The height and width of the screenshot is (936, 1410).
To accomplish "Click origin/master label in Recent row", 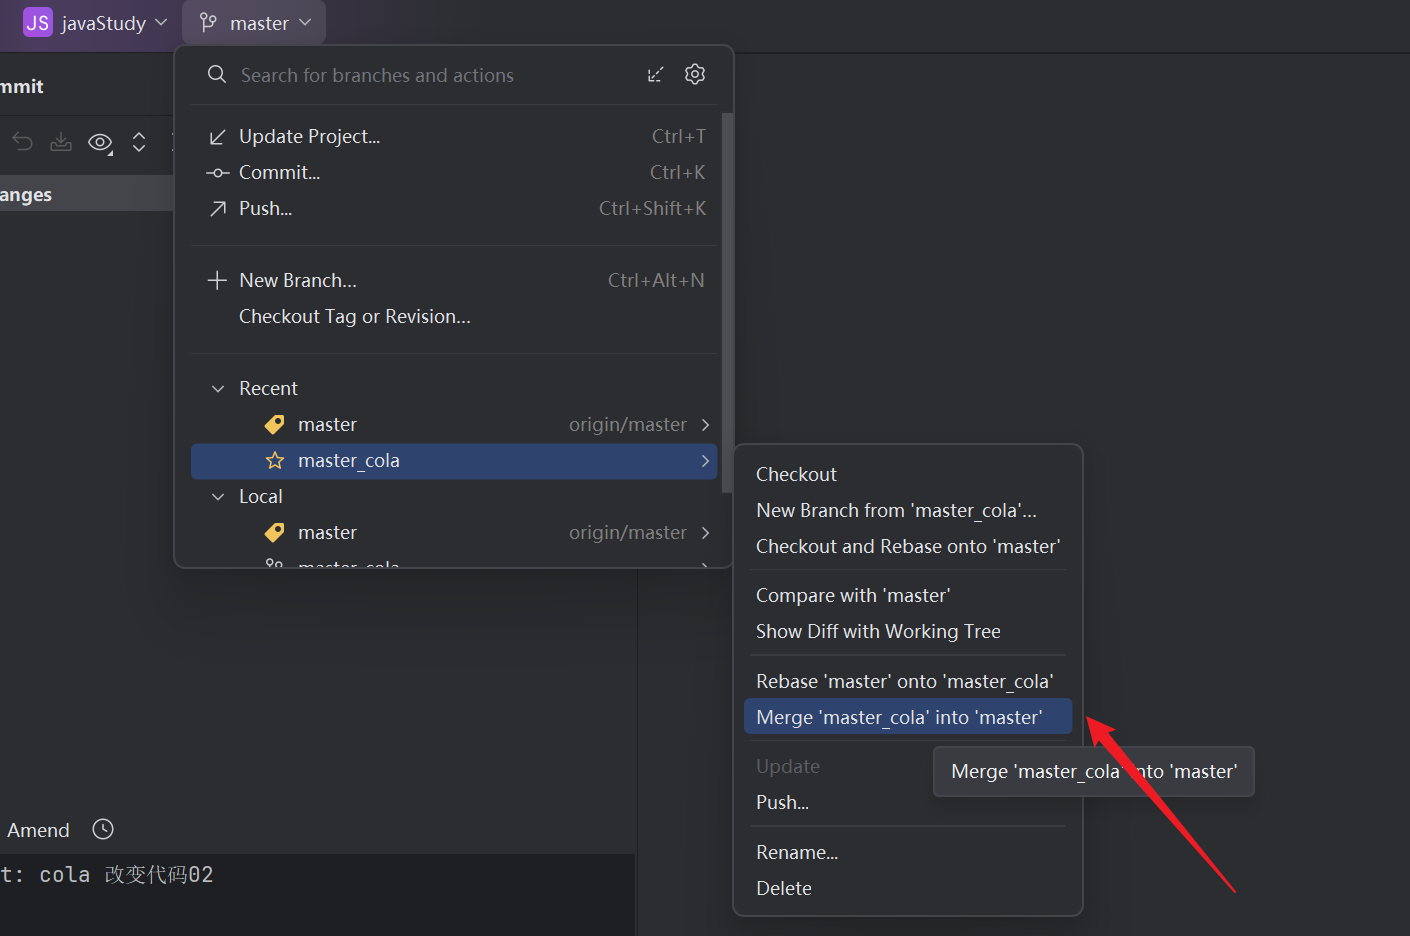I will click(628, 424).
